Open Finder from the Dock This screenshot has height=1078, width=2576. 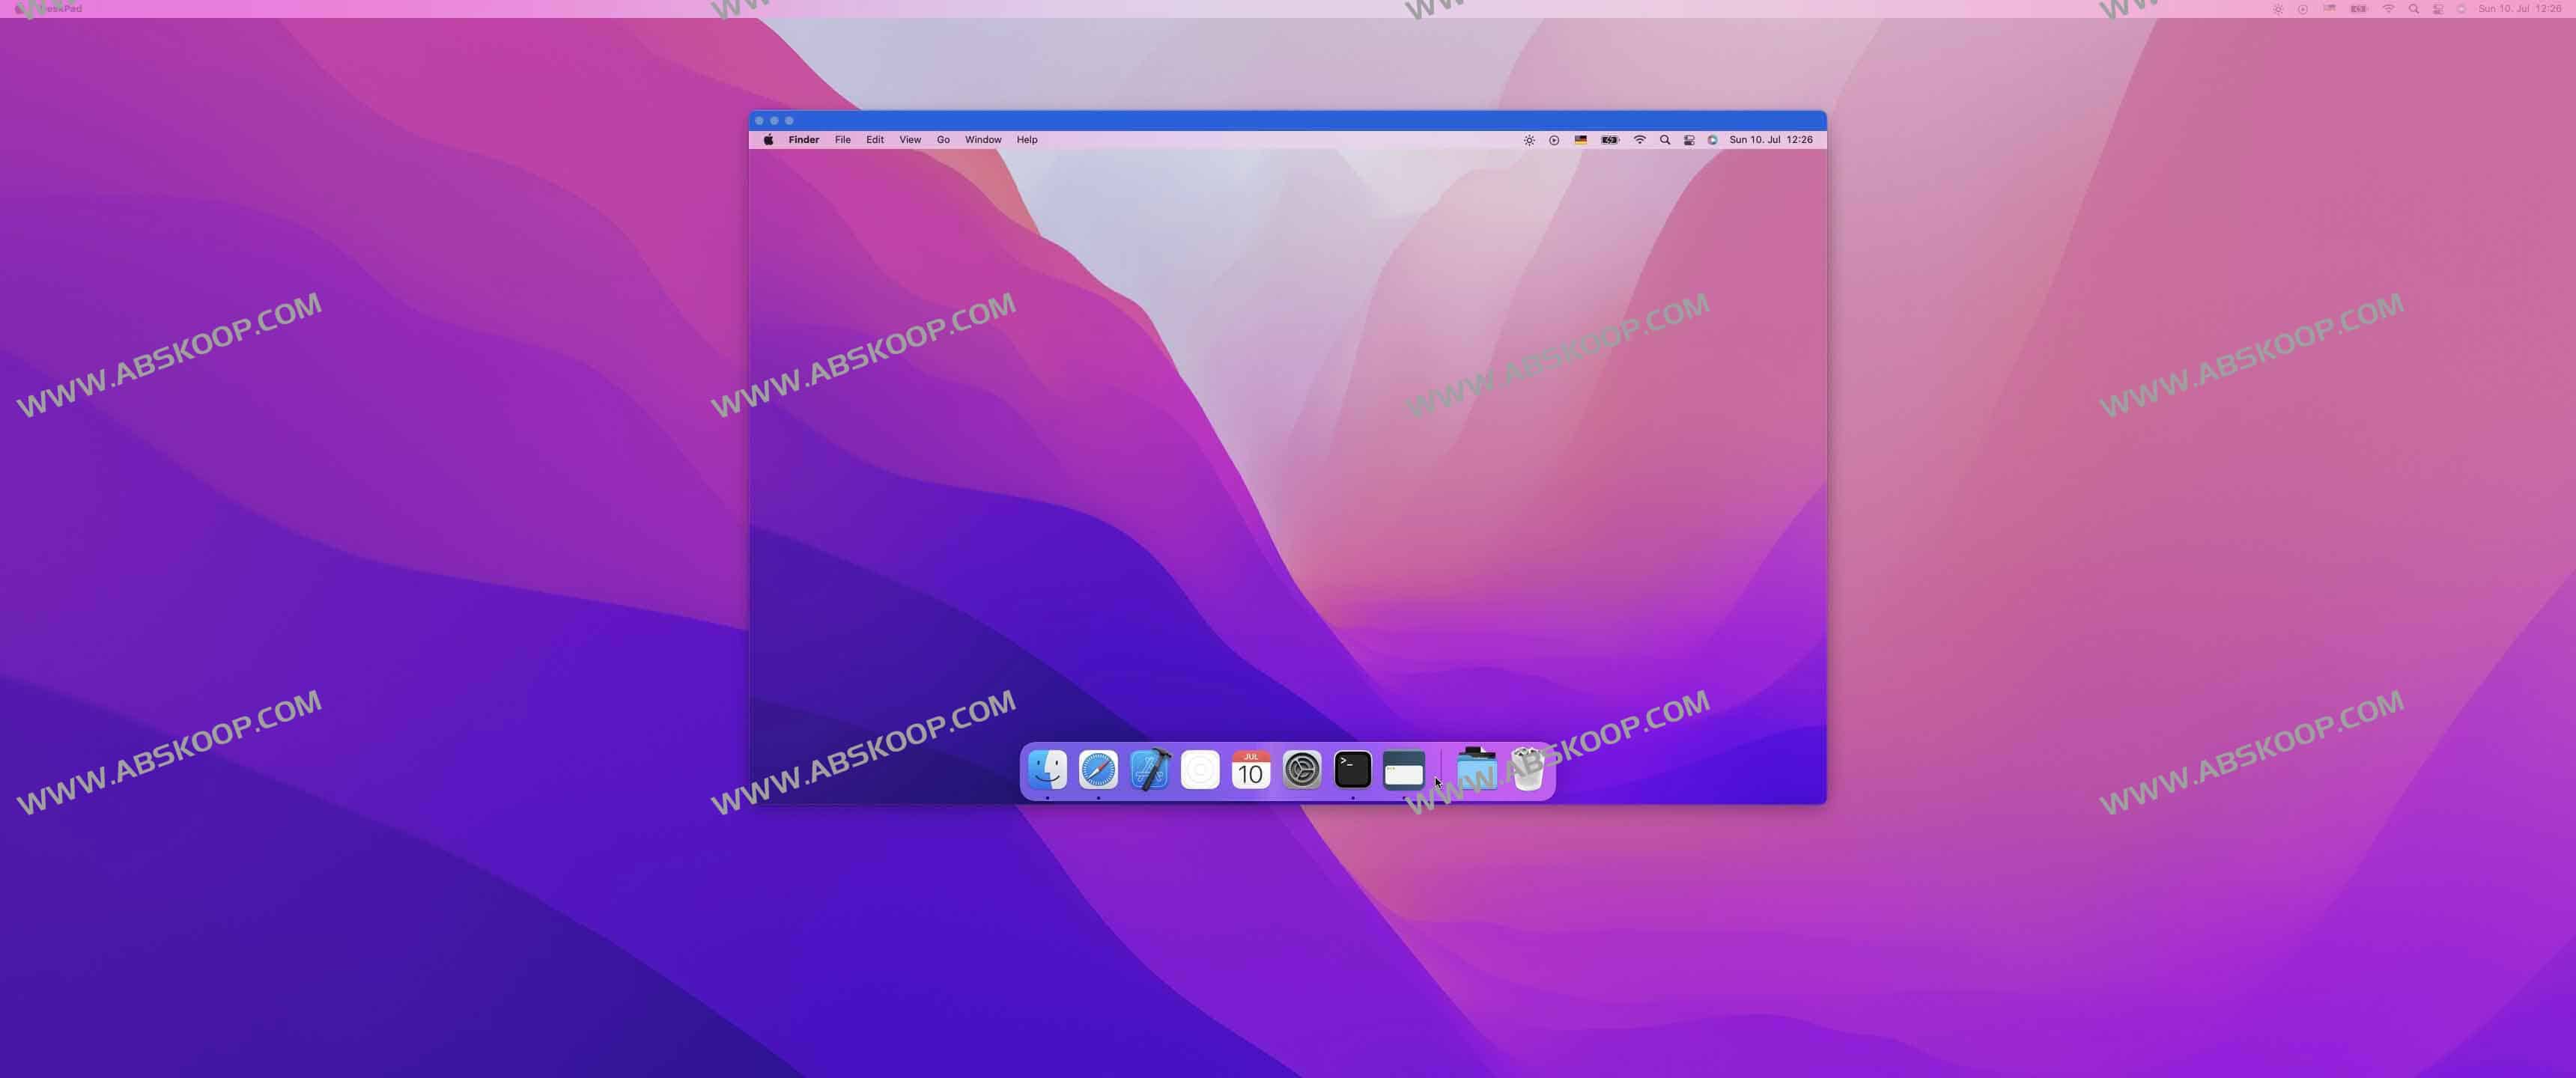[x=1046, y=770]
